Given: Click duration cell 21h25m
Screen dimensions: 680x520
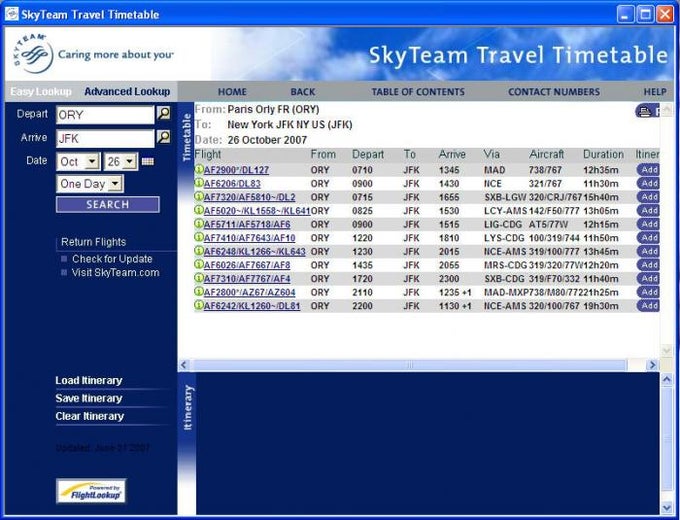Looking at the screenshot, I should [x=601, y=293].
